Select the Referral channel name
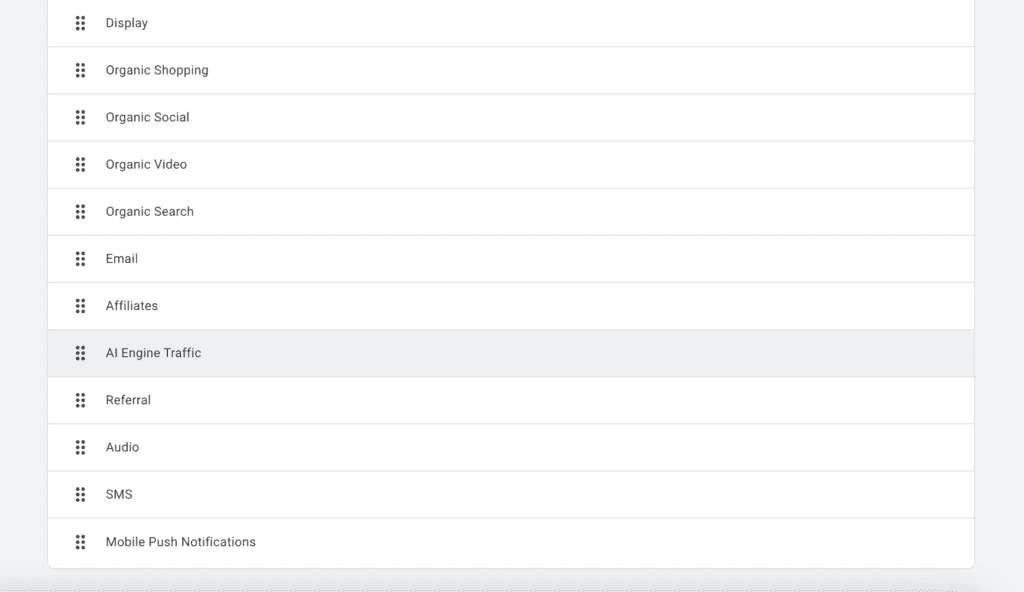Image resolution: width=1024 pixels, height=592 pixels. pyautogui.click(x=128, y=400)
